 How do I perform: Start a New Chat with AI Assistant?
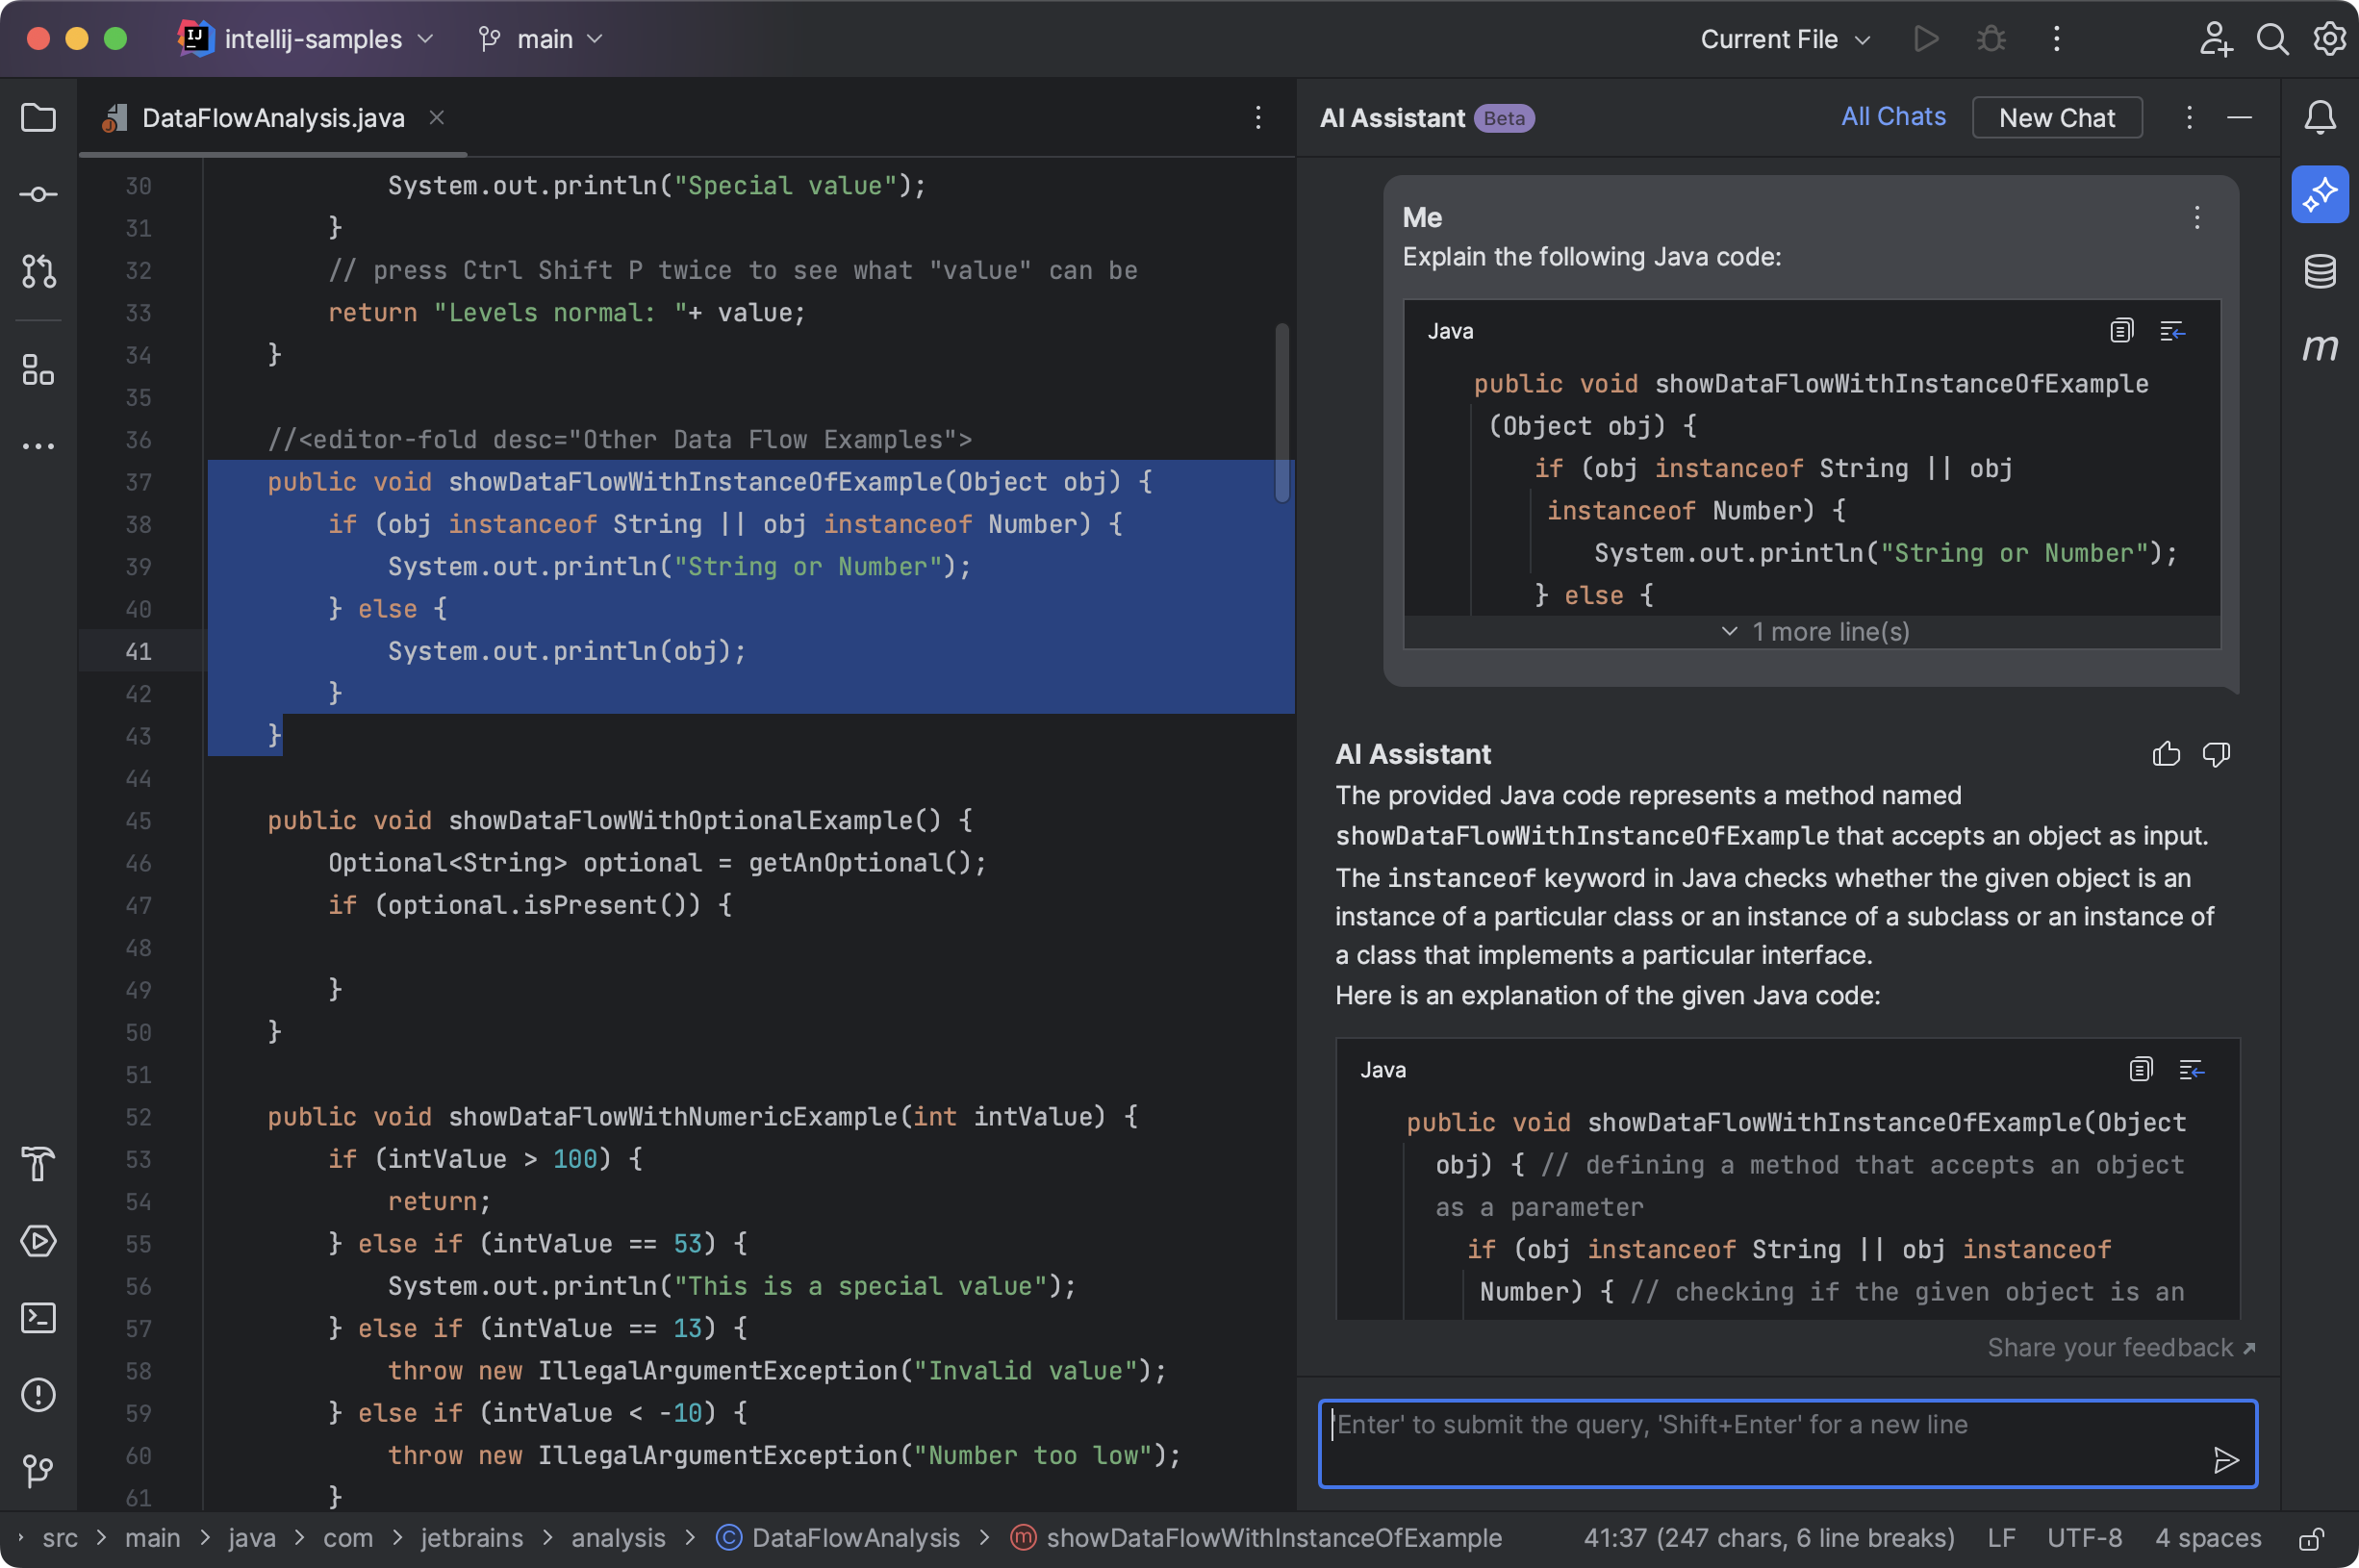click(2056, 117)
